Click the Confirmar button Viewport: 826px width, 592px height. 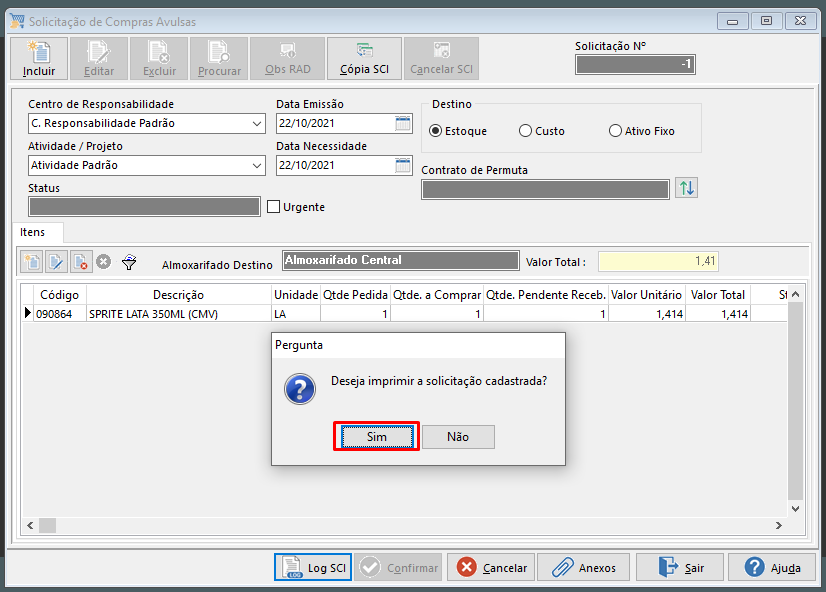click(398, 567)
